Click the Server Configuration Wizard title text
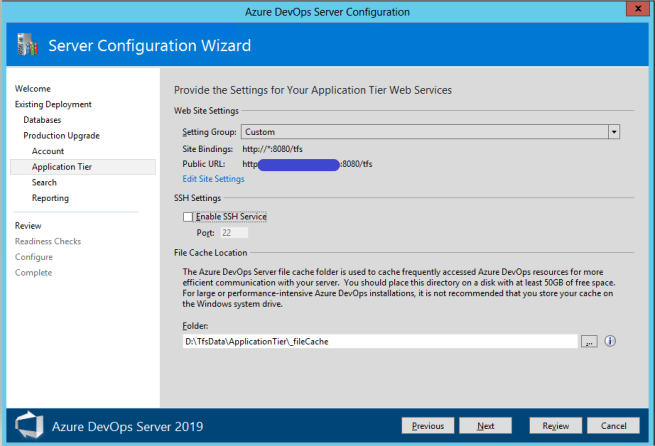The width and height of the screenshot is (655, 446). [x=150, y=46]
